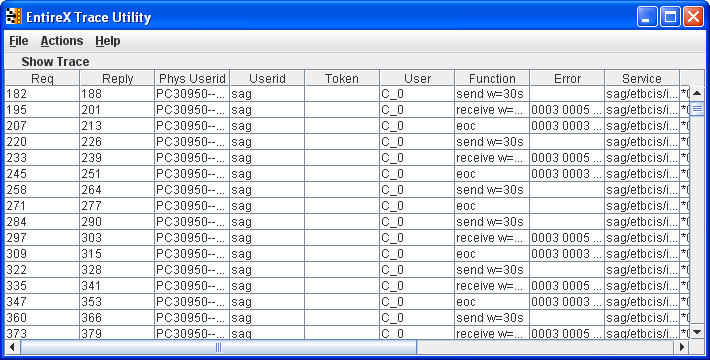The image size is (710, 360).
Task: Select Reply cell 303
Action: (x=117, y=238)
